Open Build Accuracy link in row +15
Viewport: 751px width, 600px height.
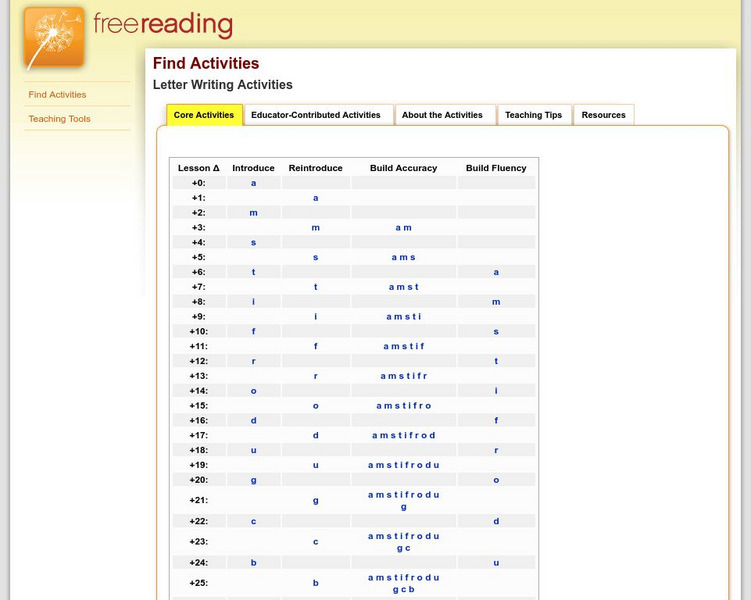tap(404, 406)
